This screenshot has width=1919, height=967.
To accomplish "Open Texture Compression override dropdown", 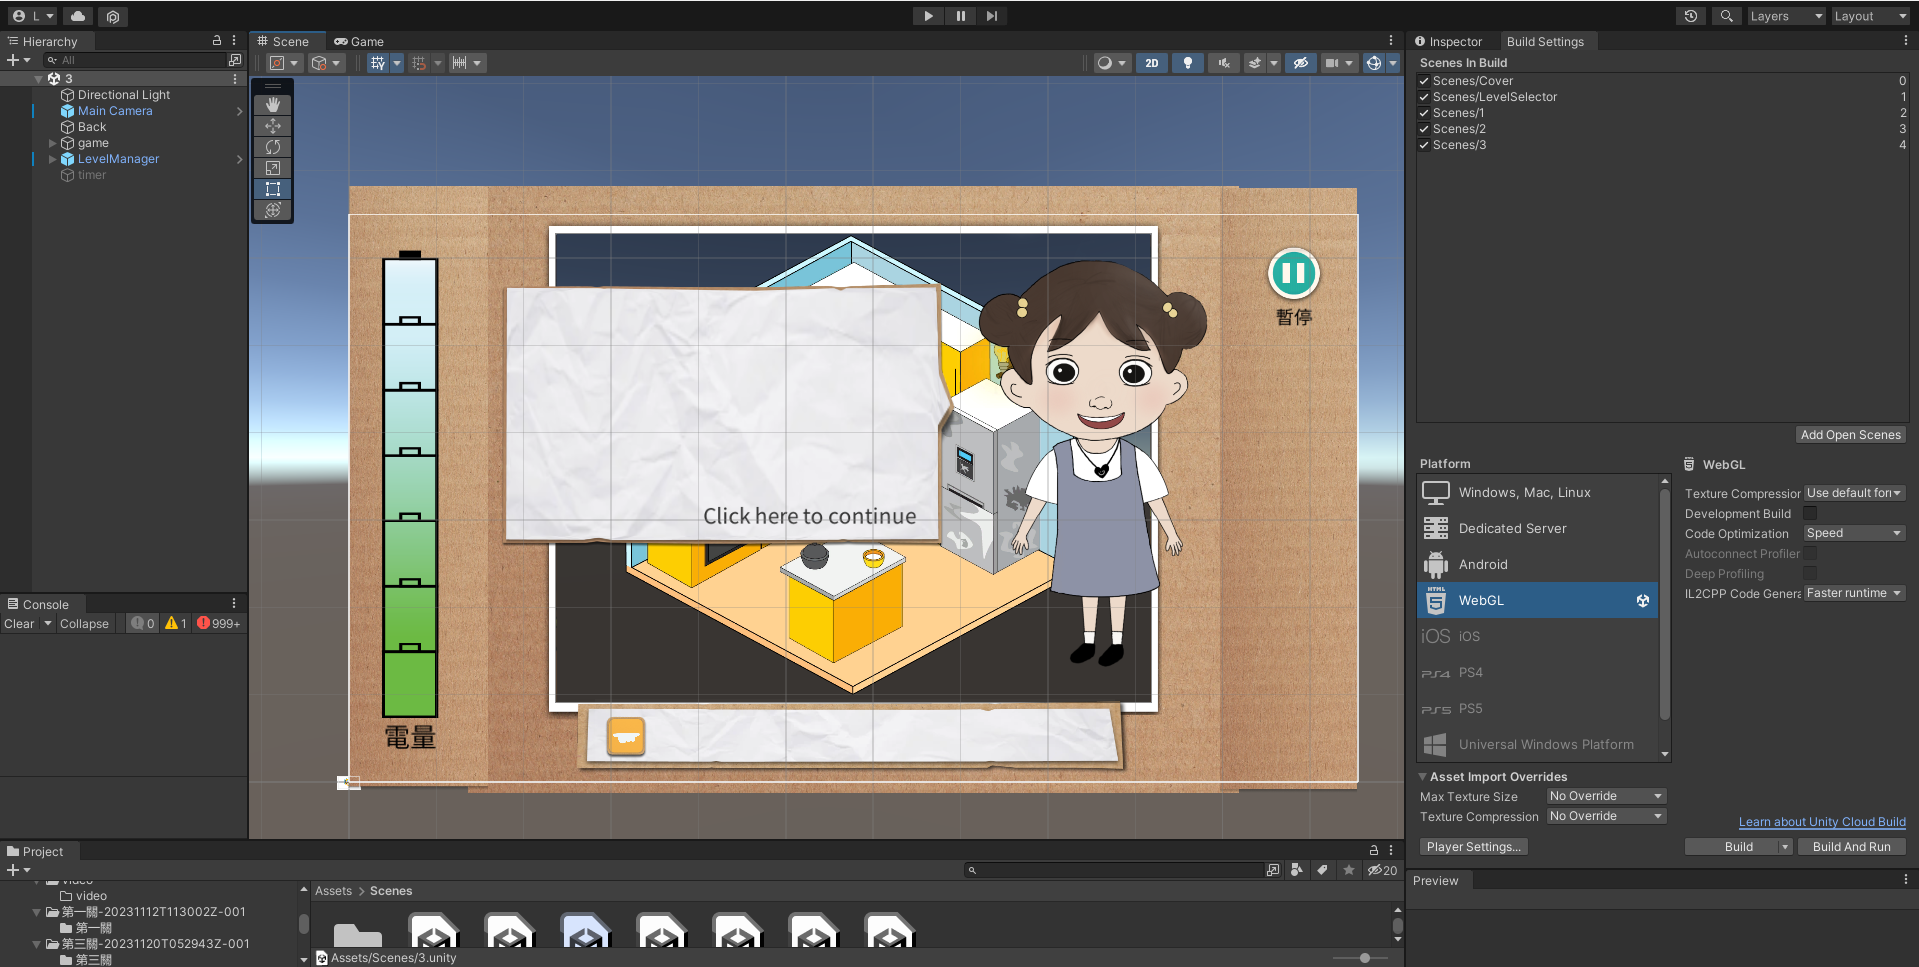I will pyautogui.click(x=1606, y=816).
